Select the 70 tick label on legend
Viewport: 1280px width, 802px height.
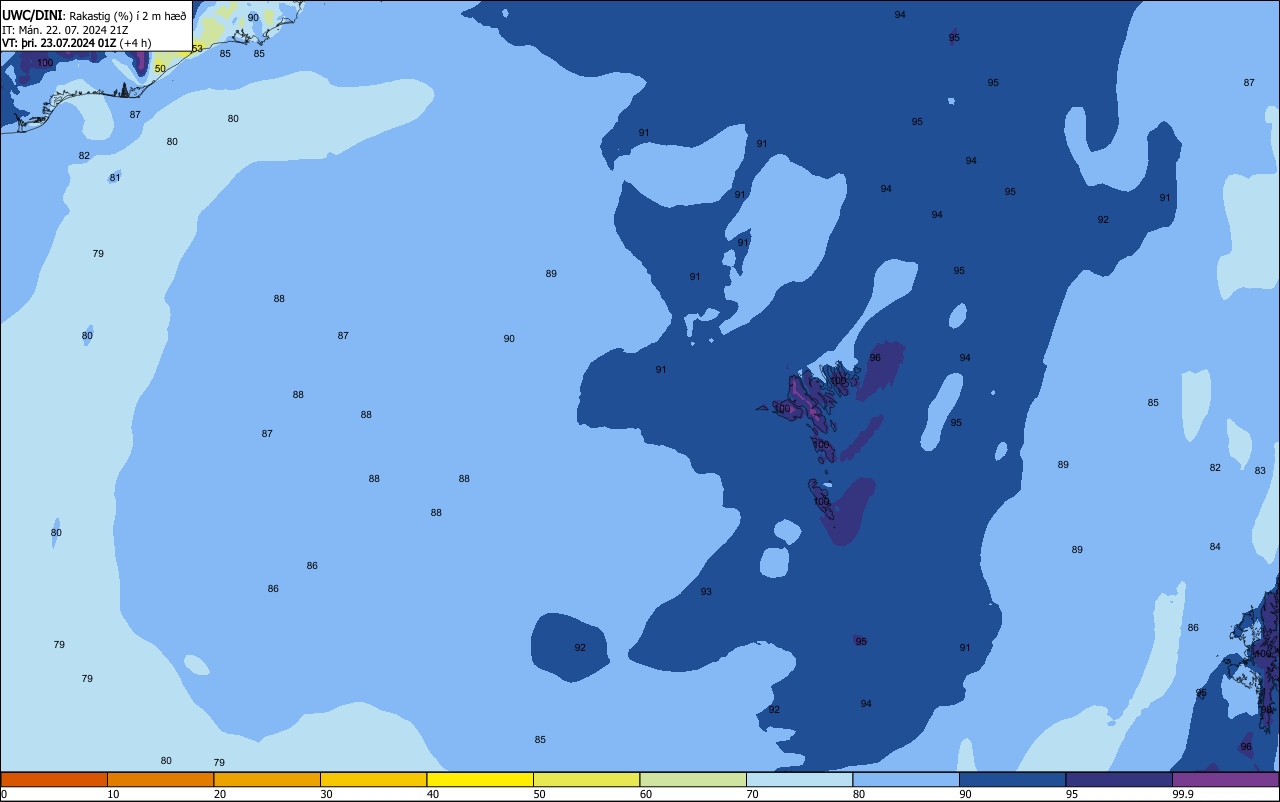pyautogui.click(x=752, y=794)
